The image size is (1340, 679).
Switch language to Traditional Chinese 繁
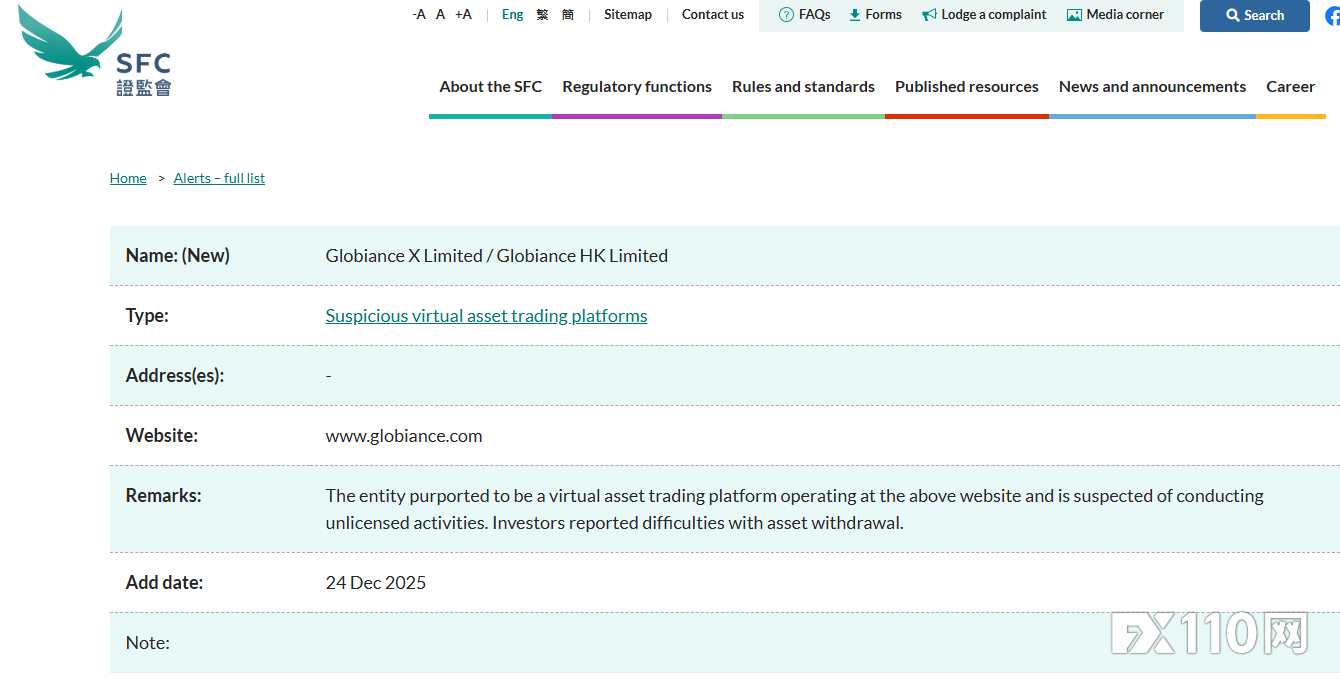tap(542, 15)
